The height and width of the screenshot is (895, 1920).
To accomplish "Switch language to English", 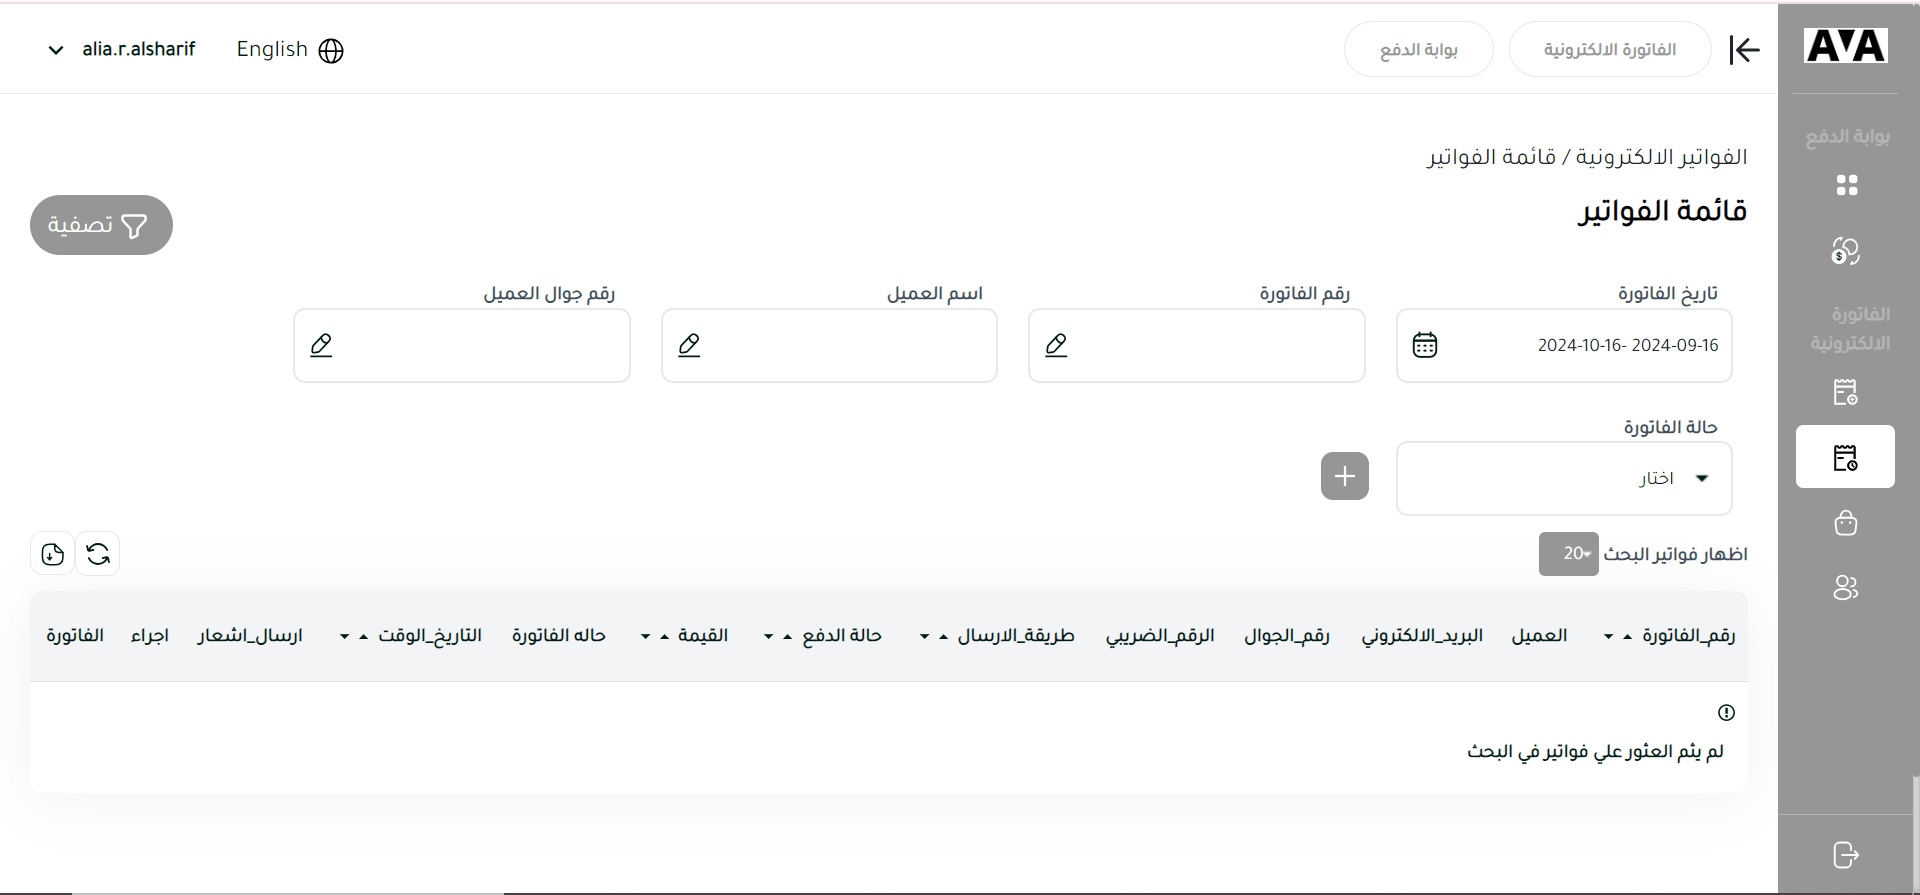I will 290,50.
